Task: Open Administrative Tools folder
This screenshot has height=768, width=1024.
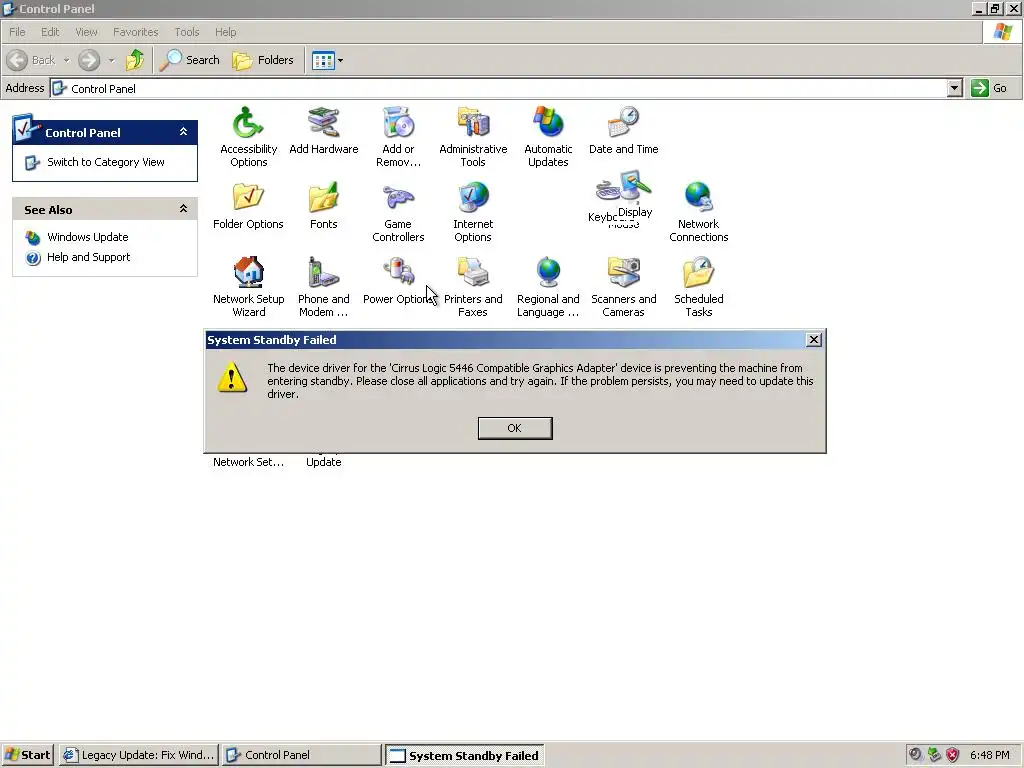Action: point(473,137)
